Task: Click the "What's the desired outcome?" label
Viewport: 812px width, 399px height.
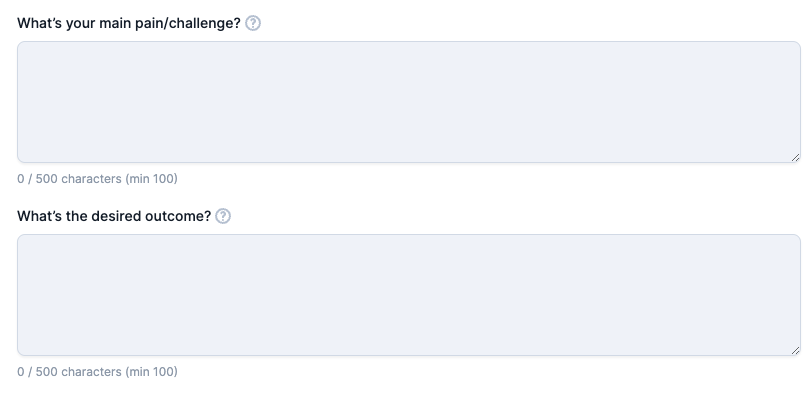Action: pyautogui.click(x=114, y=216)
